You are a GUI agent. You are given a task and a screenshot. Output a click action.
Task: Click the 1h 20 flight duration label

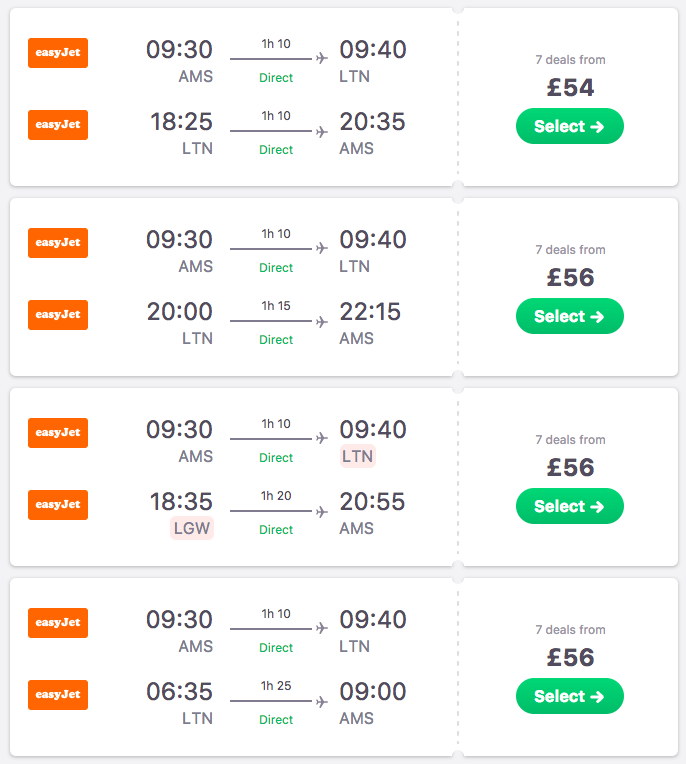pyautogui.click(x=276, y=496)
